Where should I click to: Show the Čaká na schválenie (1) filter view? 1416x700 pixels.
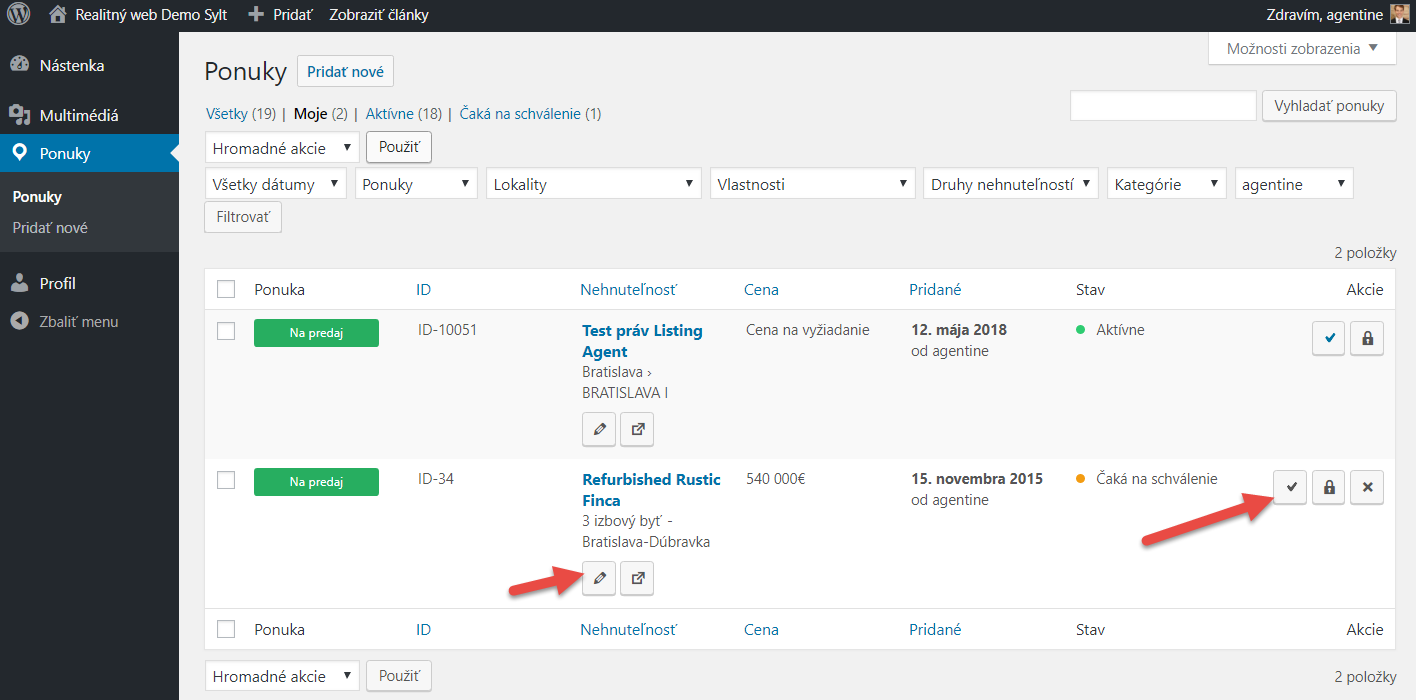click(530, 114)
